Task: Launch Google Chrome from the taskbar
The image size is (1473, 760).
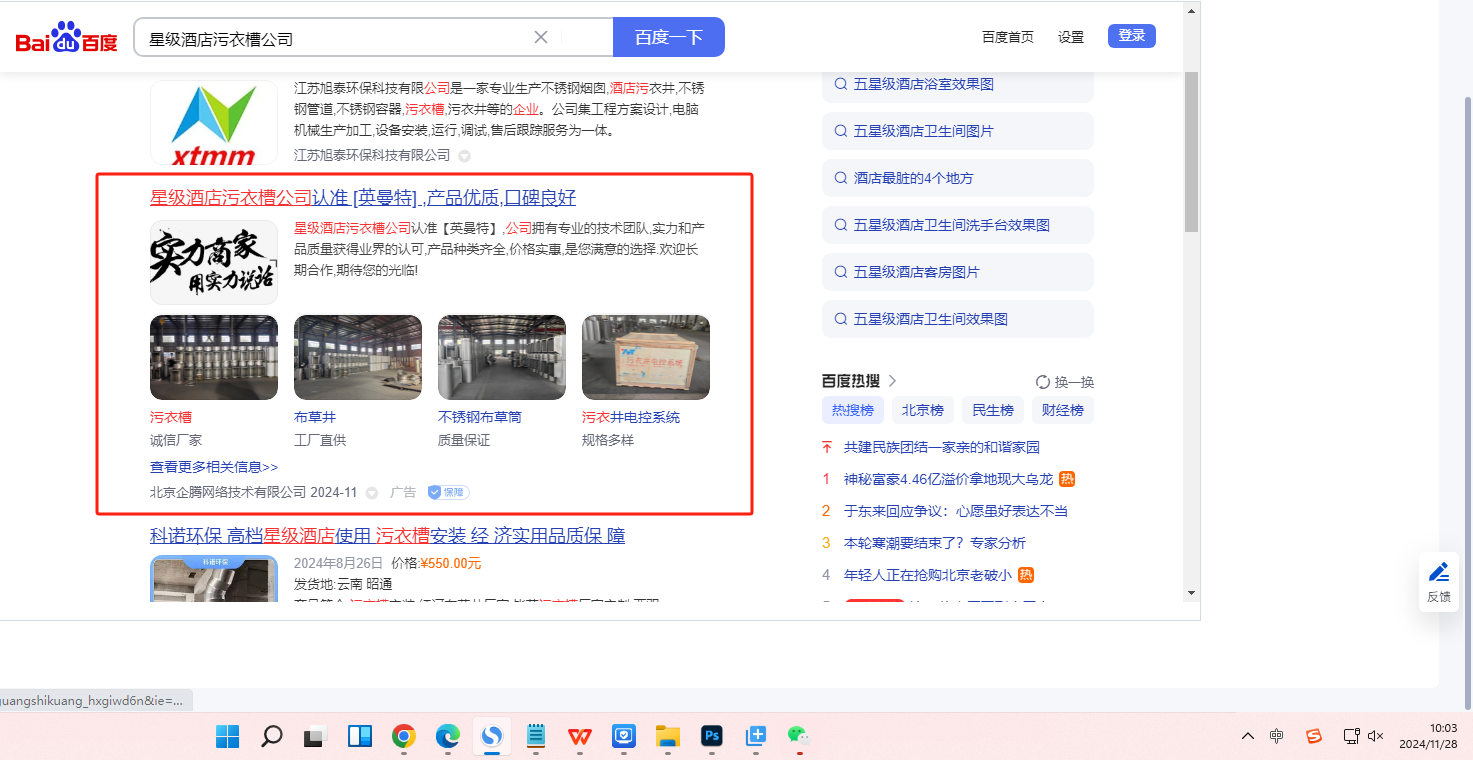Action: pyautogui.click(x=404, y=737)
